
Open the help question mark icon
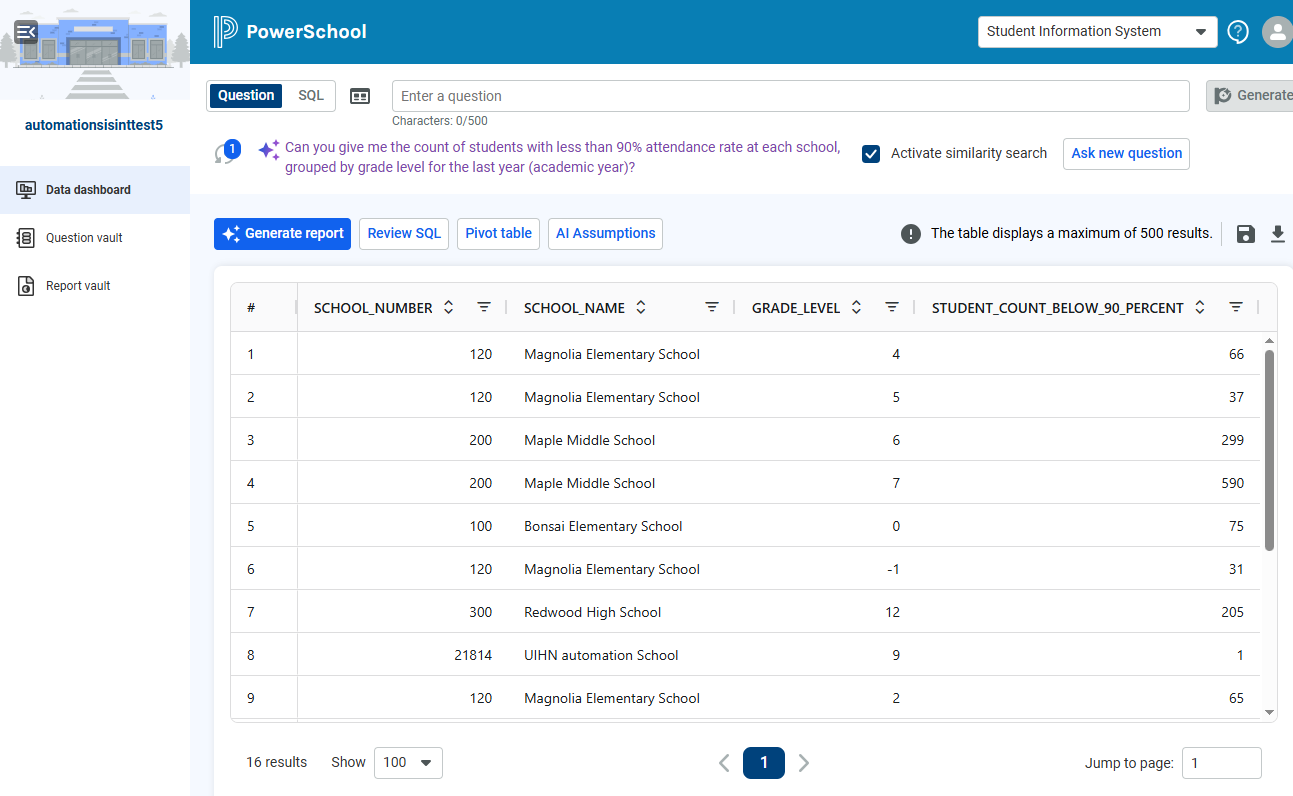coord(1238,32)
